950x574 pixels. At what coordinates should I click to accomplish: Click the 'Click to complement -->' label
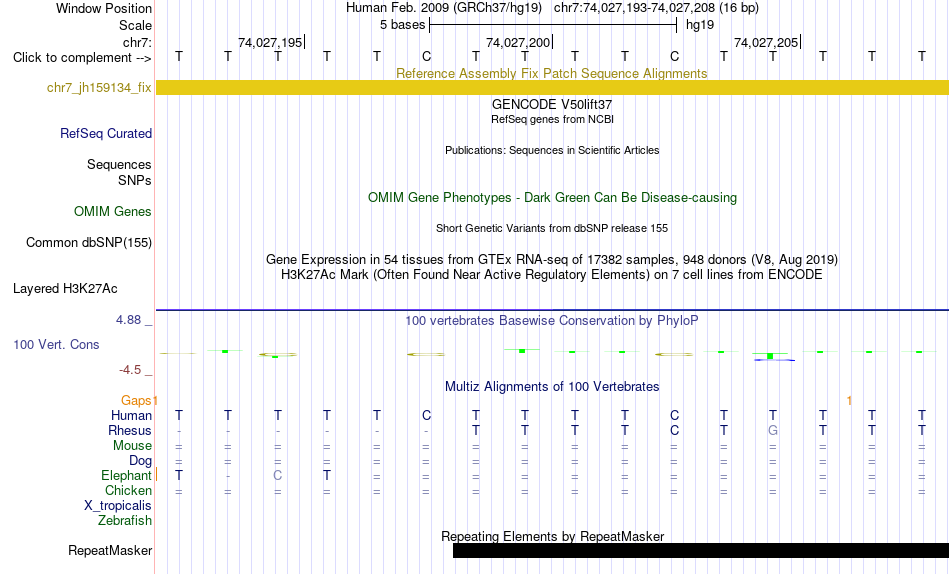point(82,58)
